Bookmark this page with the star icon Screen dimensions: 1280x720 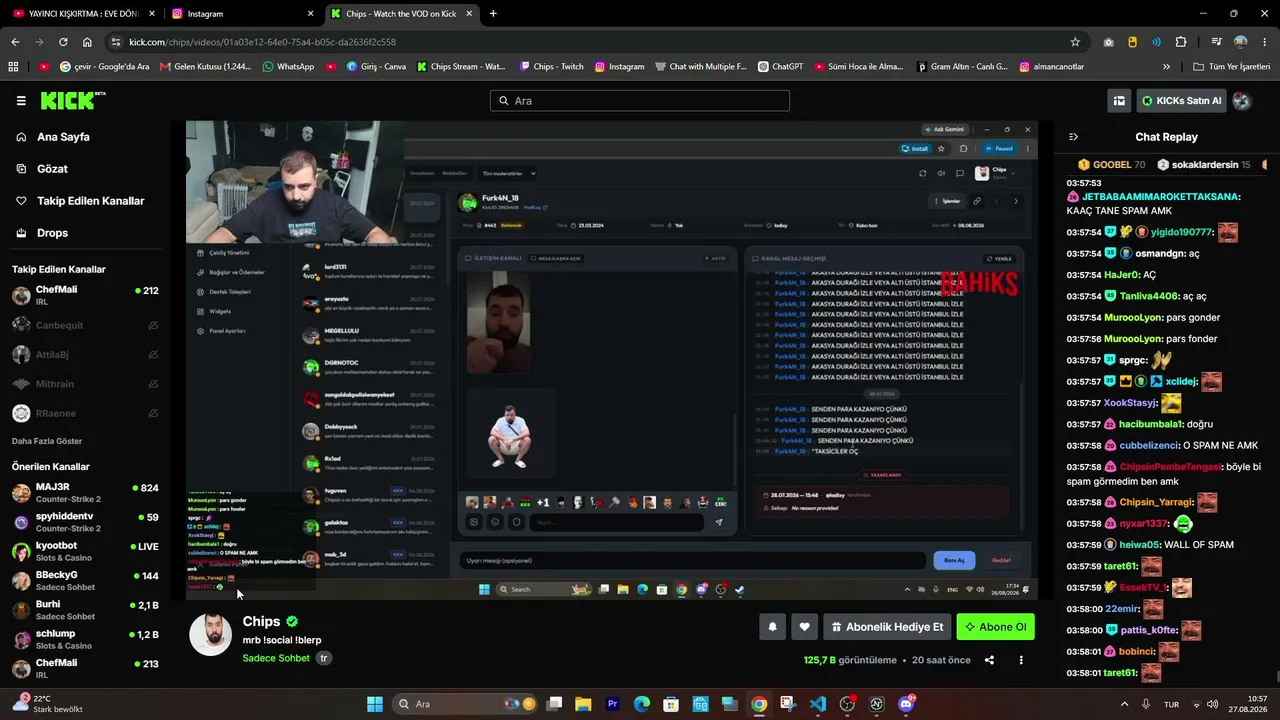click(x=1075, y=42)
